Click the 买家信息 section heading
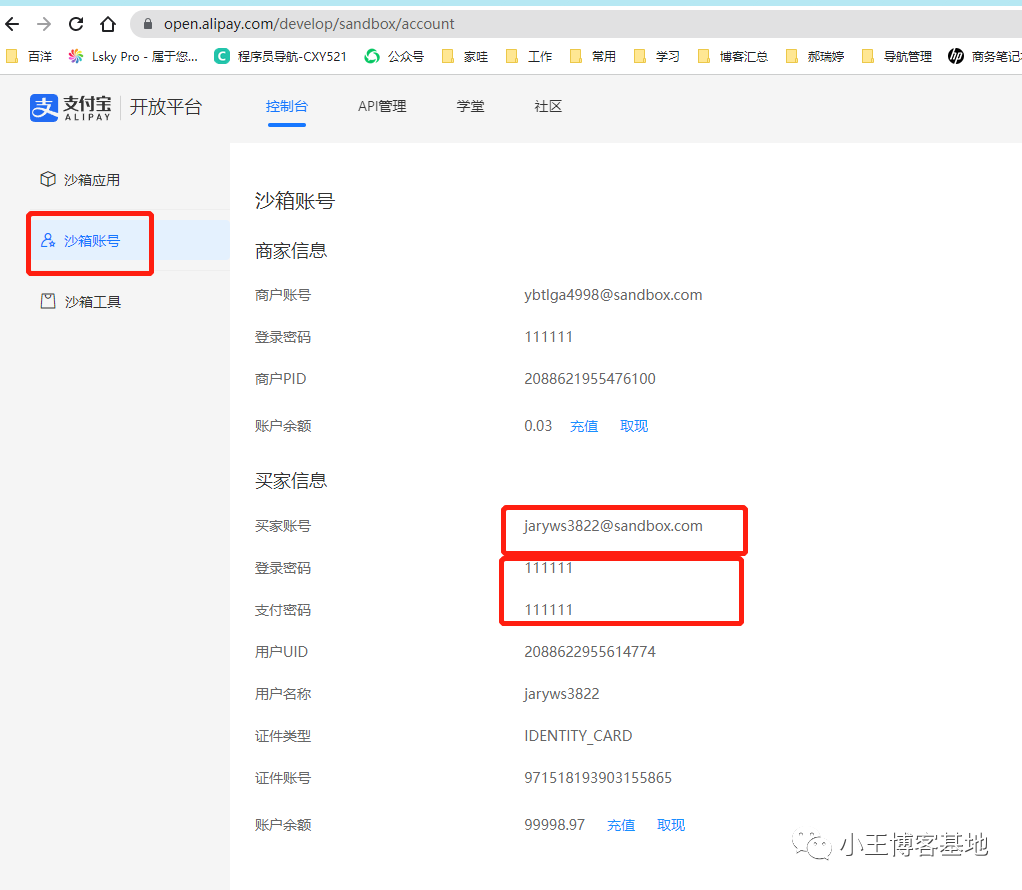The width and height of the screenshot is (1022, 890). coord(291,481)
